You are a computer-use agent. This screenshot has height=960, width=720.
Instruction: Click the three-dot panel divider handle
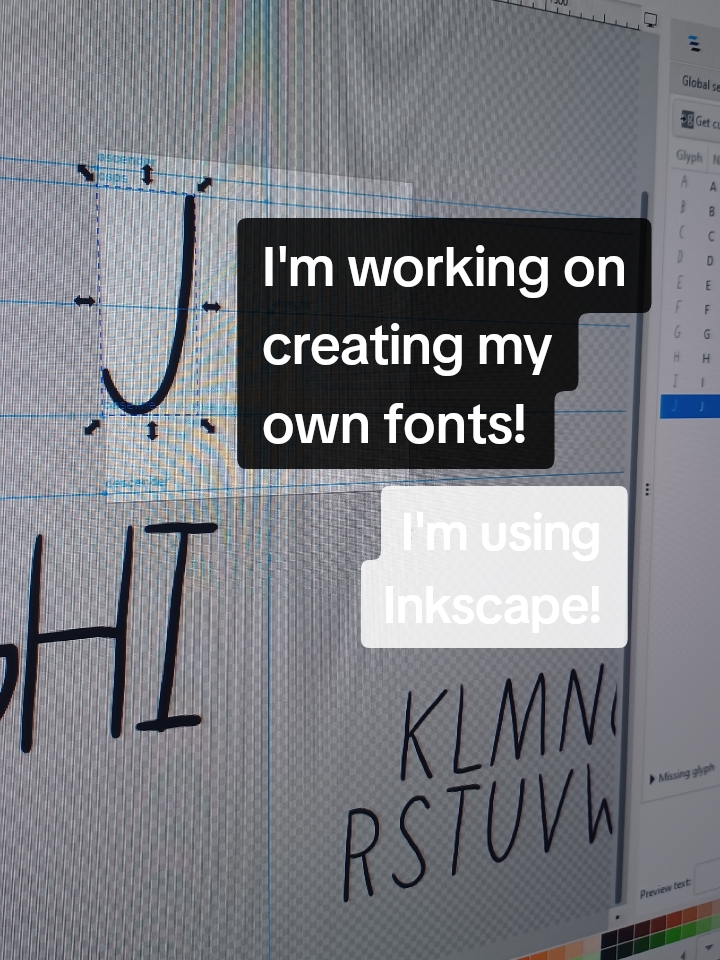(647, 490)
